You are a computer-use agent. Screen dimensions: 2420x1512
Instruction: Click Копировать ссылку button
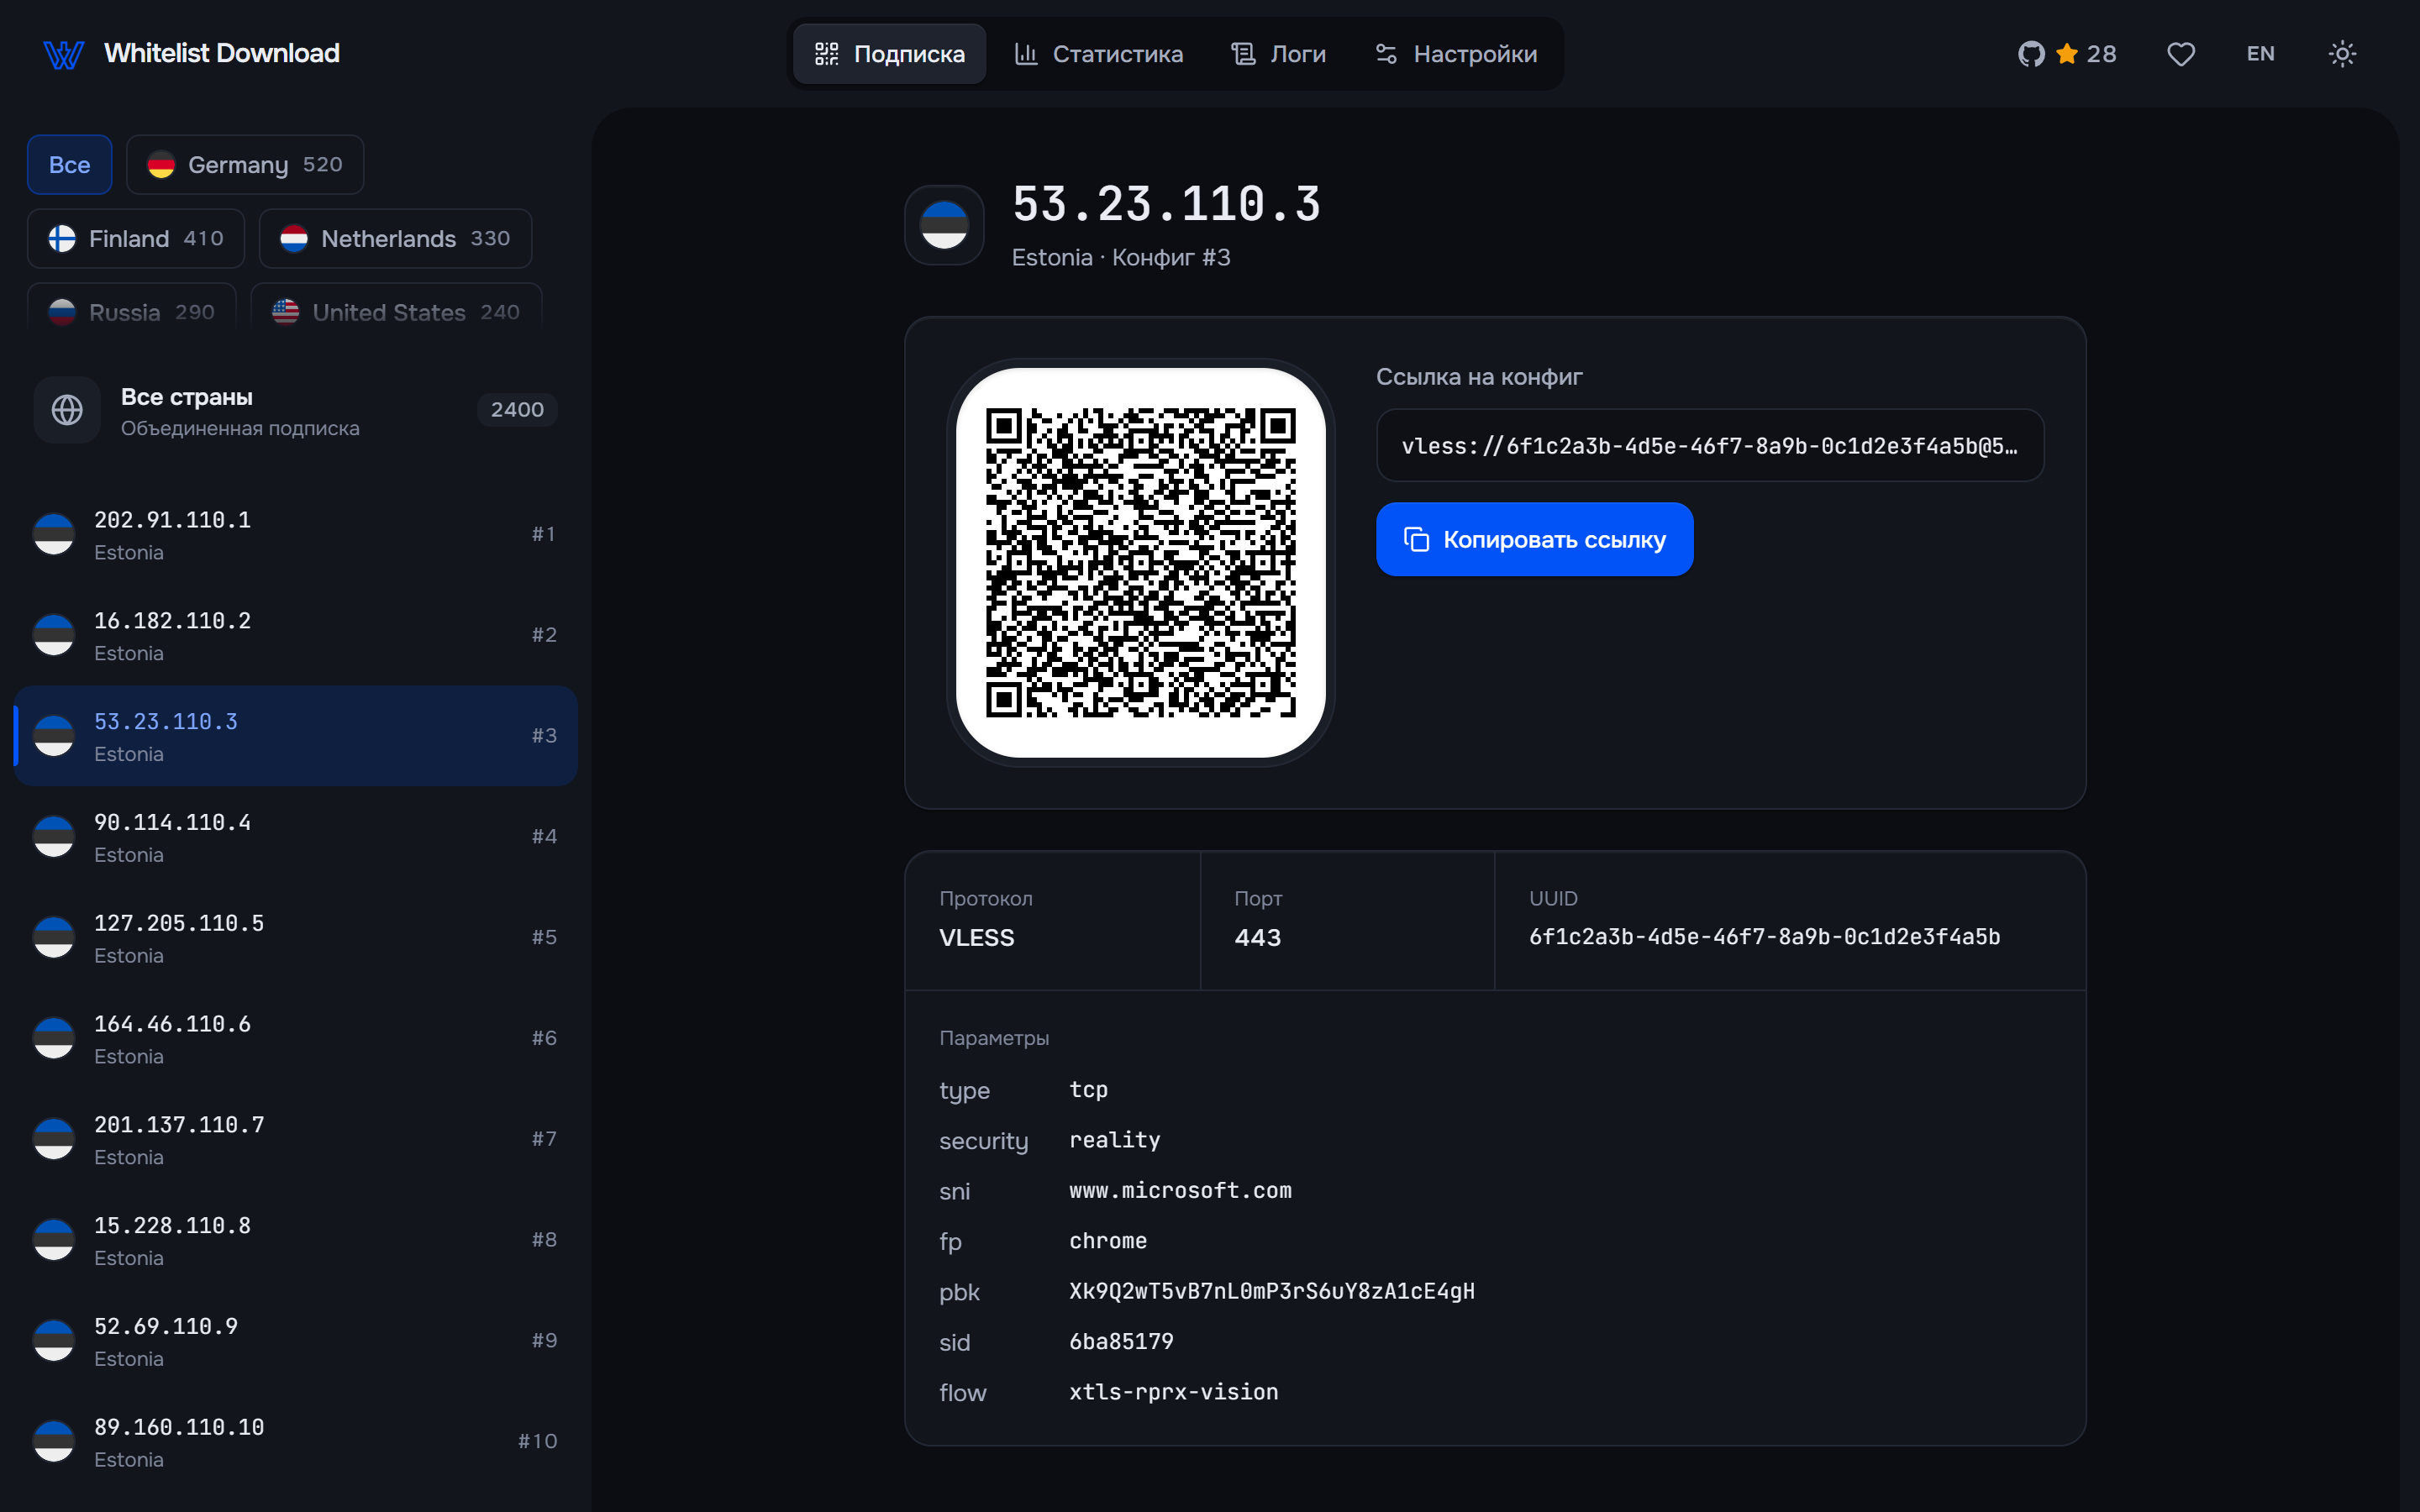1534,540
